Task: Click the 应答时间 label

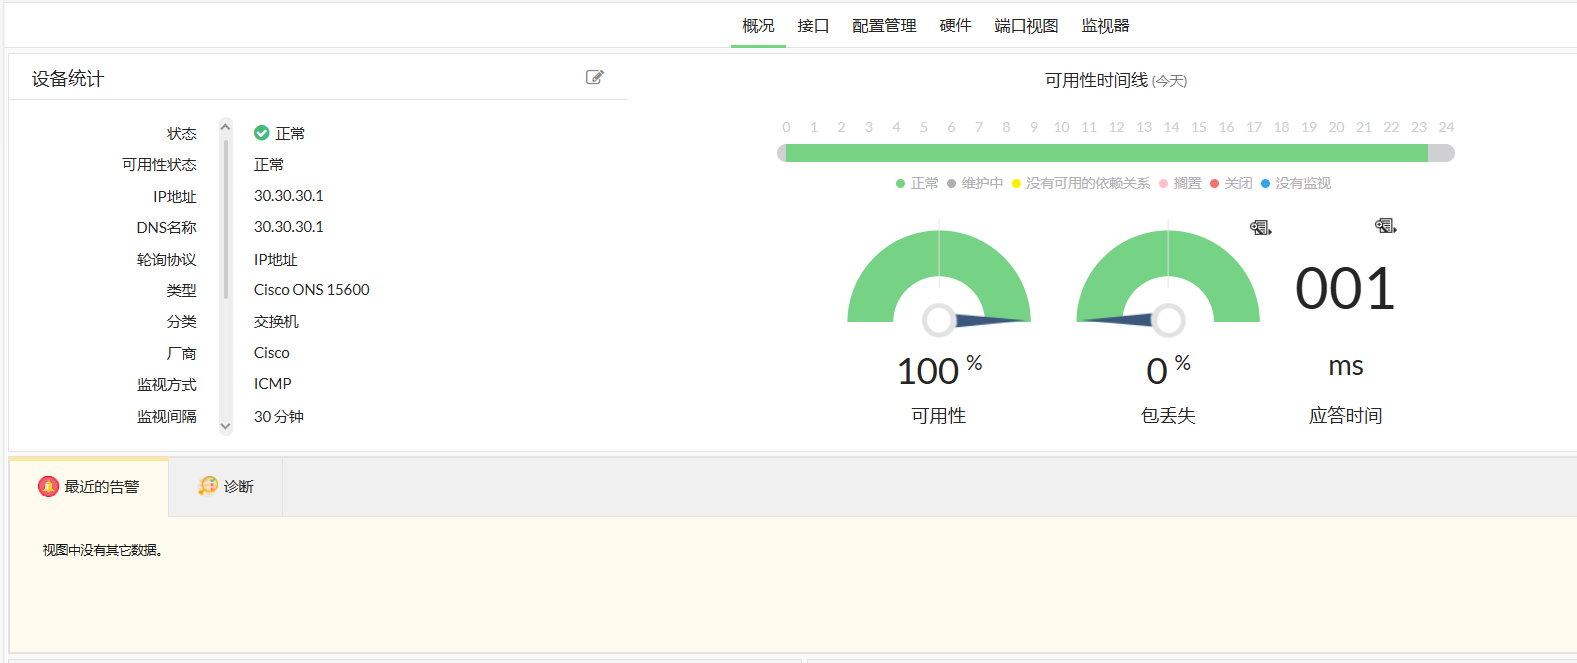Action: click(x=1345, y=416)
